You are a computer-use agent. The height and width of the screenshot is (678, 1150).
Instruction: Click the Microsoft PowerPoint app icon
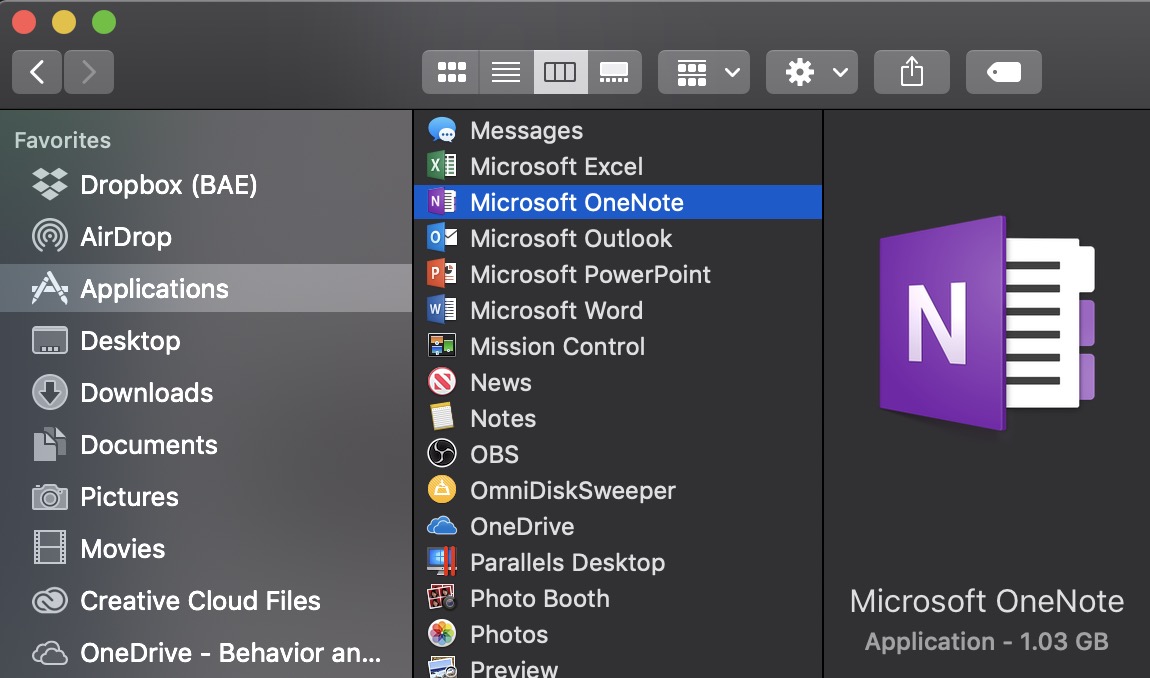tap(442, 274)
